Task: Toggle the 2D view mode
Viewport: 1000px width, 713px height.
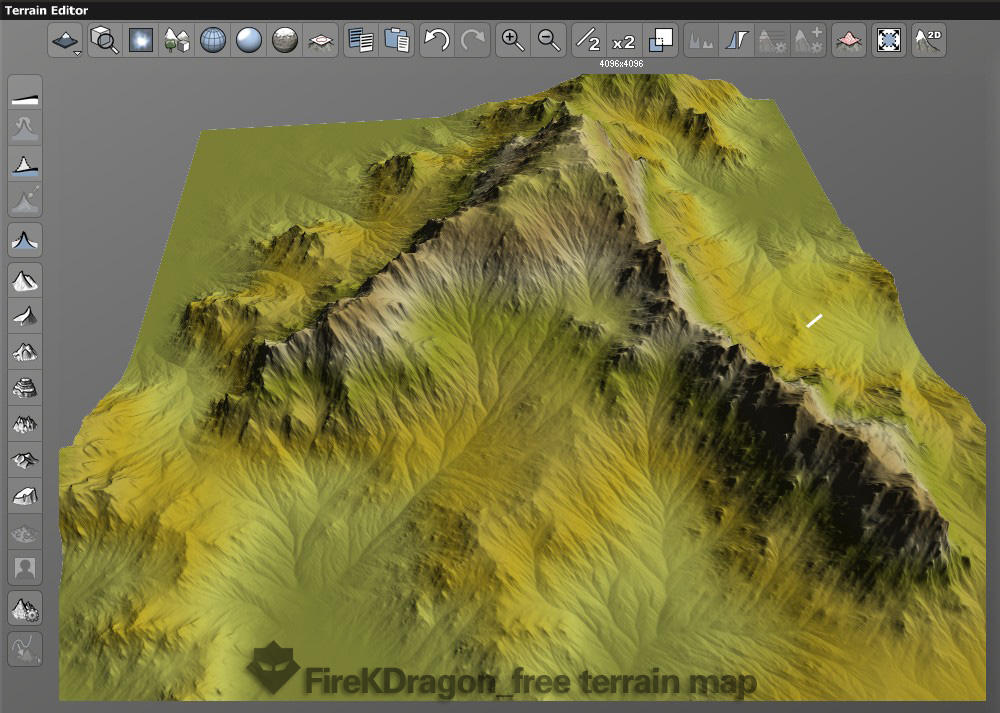Action: (928, 40)
